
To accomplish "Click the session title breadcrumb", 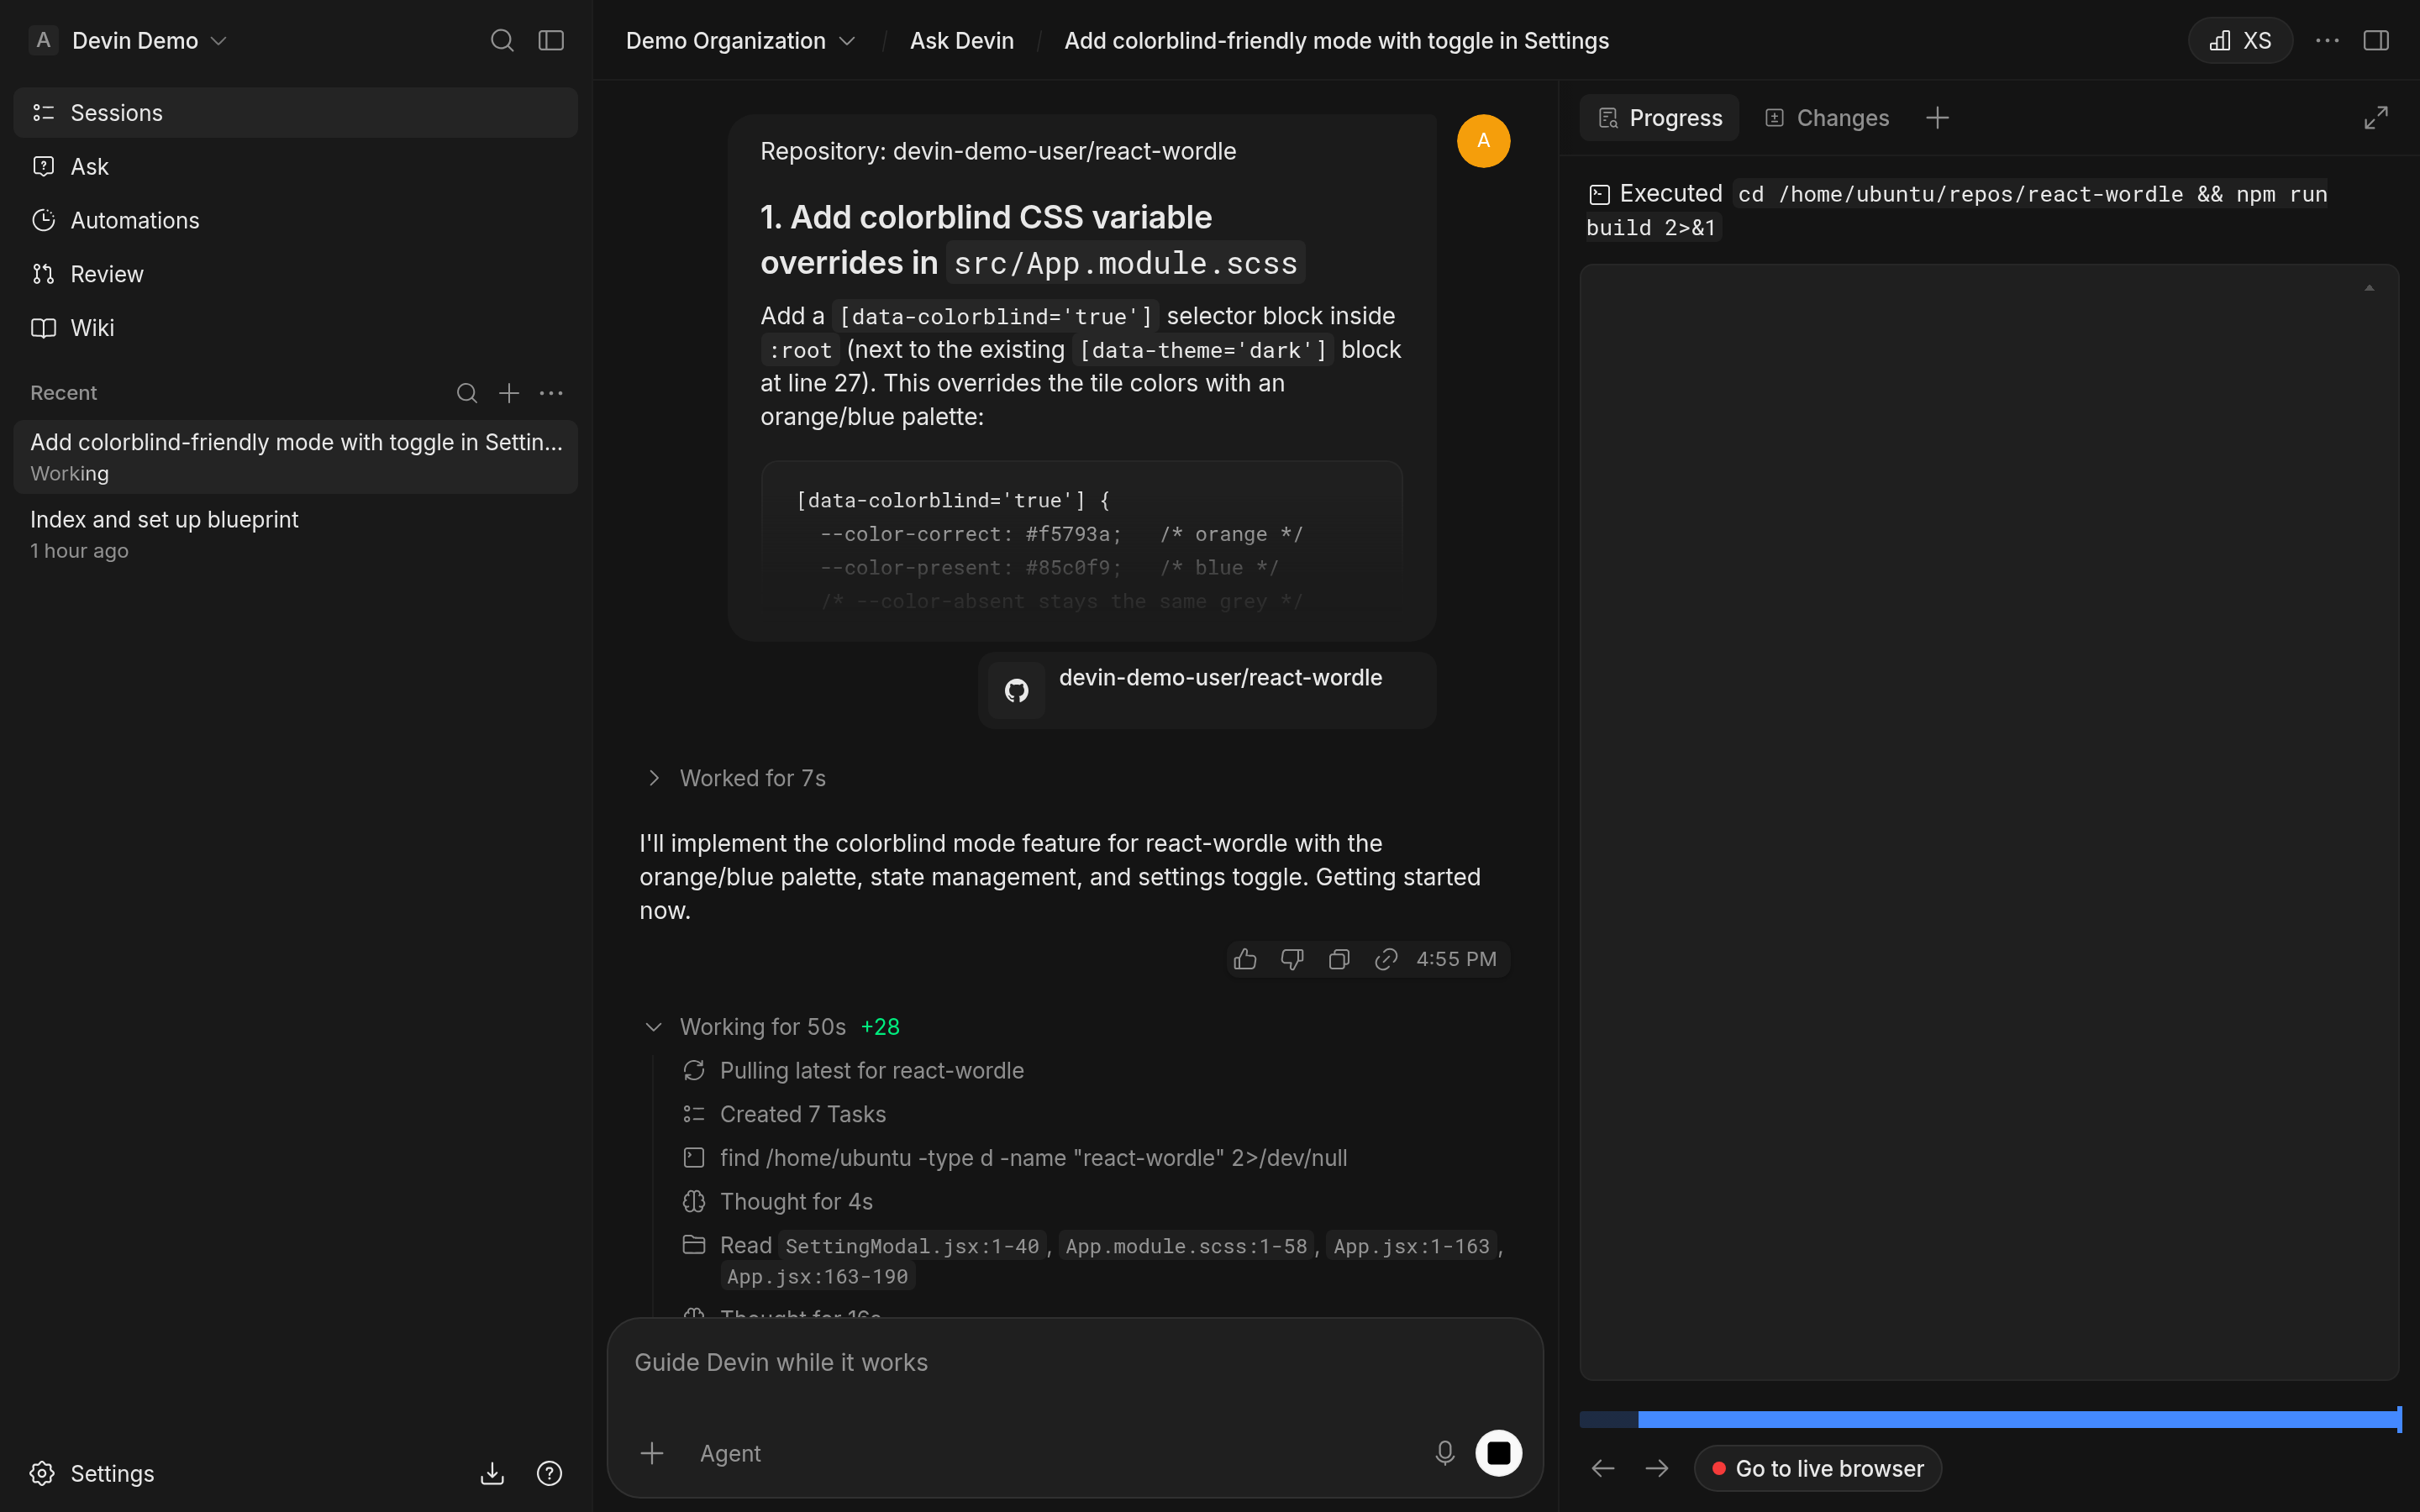I will point(1336,40).
